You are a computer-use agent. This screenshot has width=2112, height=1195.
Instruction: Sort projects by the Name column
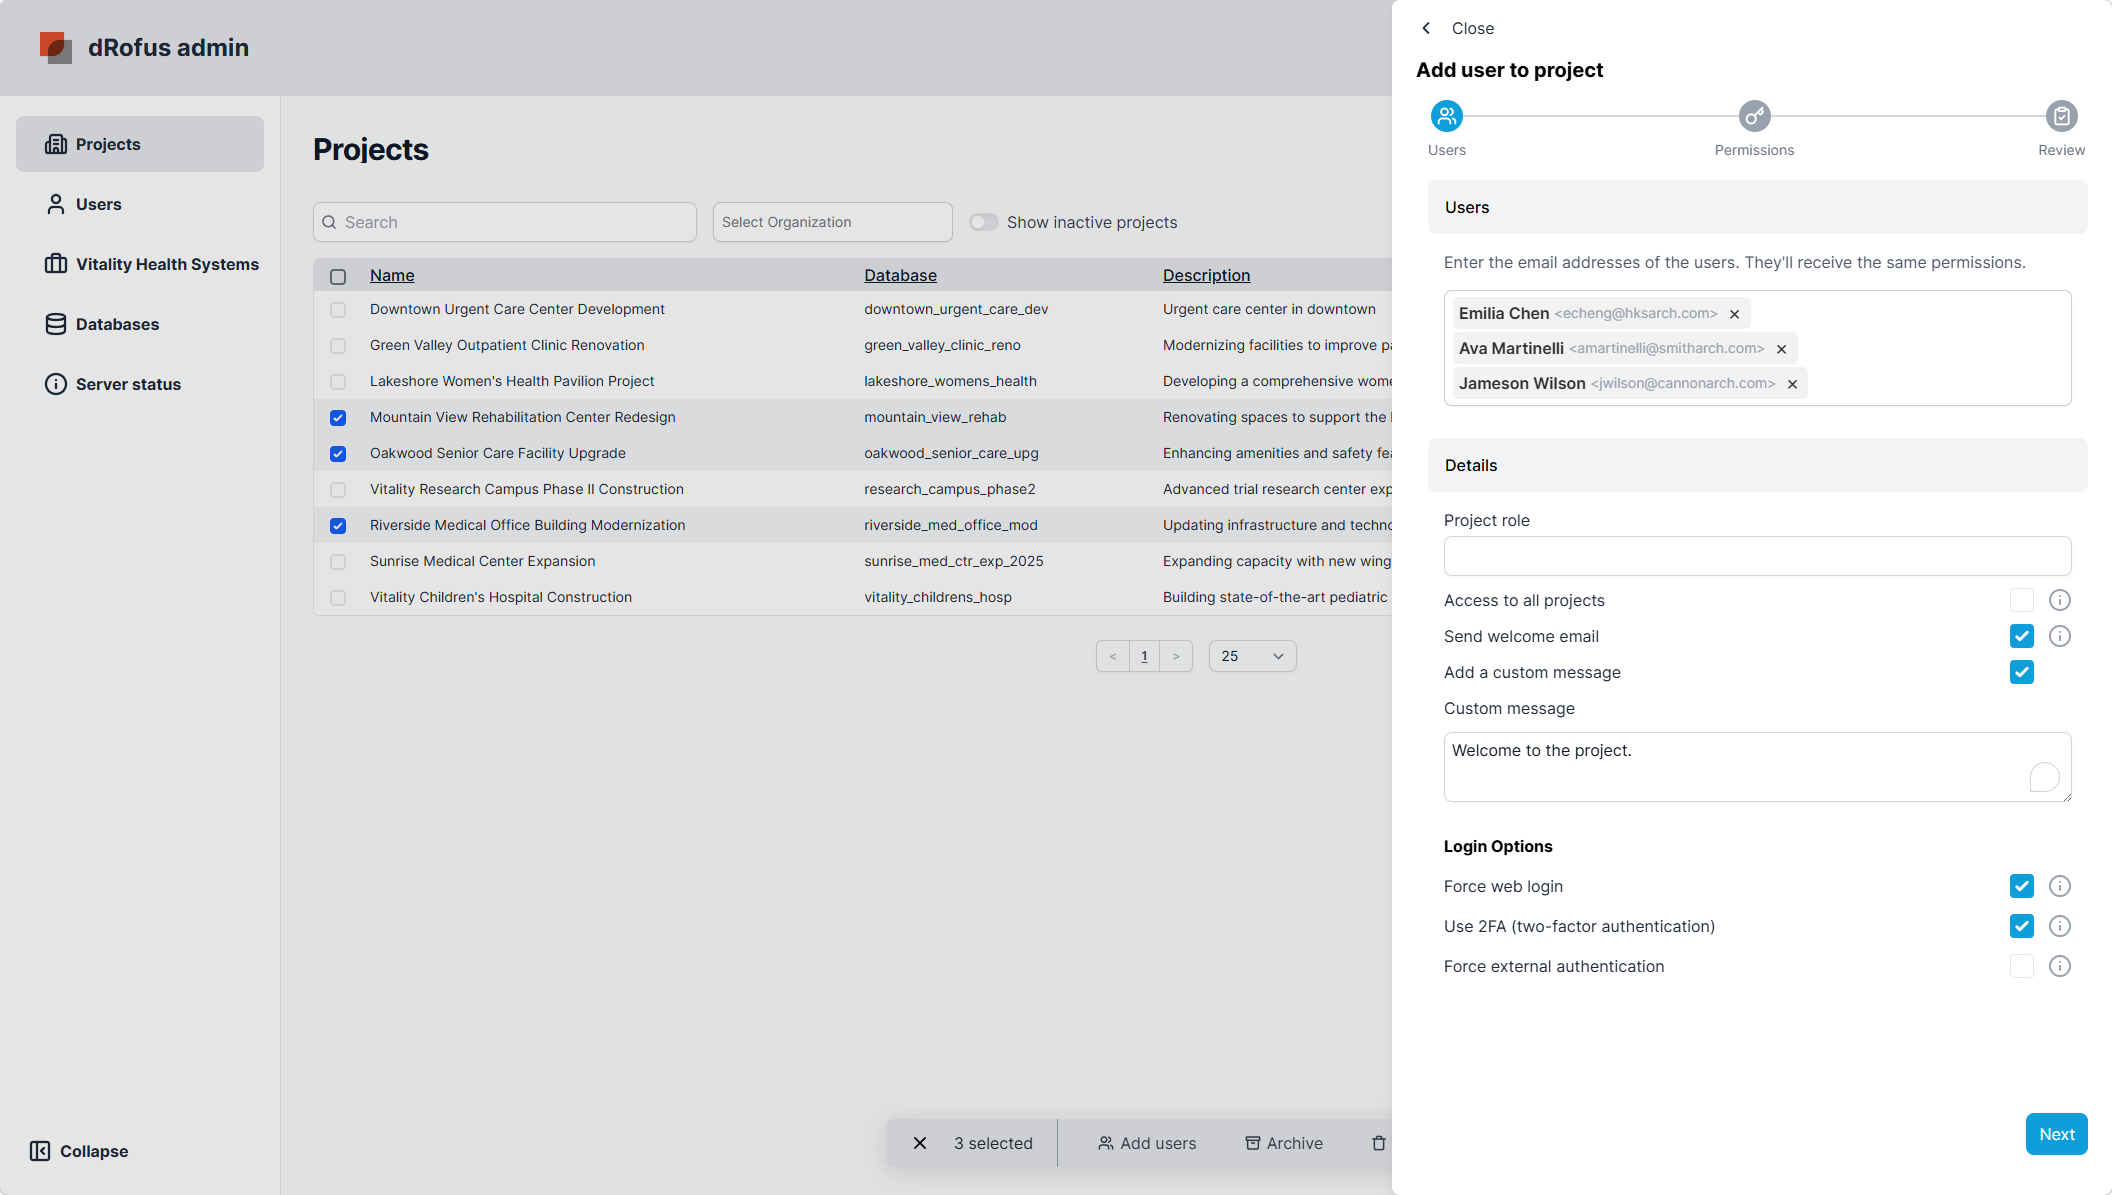tap(392, 275)
